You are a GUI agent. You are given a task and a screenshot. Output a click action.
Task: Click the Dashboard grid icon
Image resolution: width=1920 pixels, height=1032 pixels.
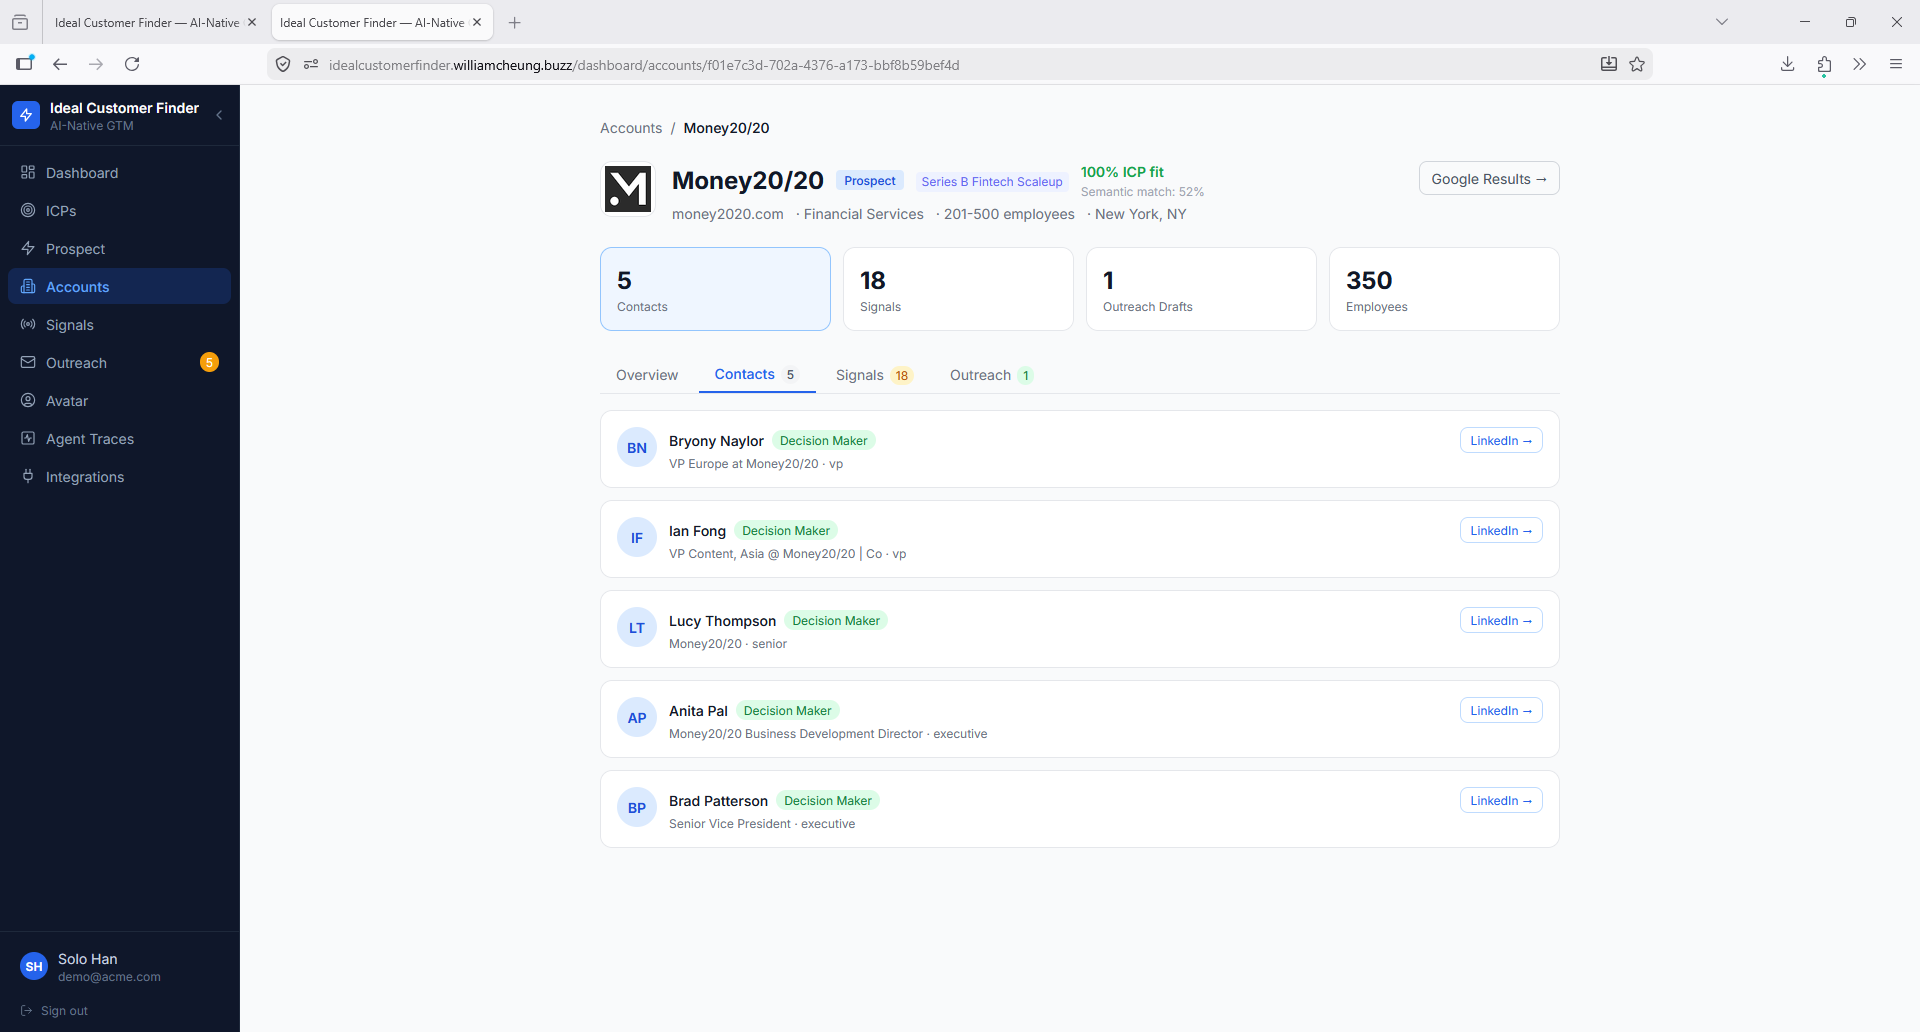coord(28,173)
